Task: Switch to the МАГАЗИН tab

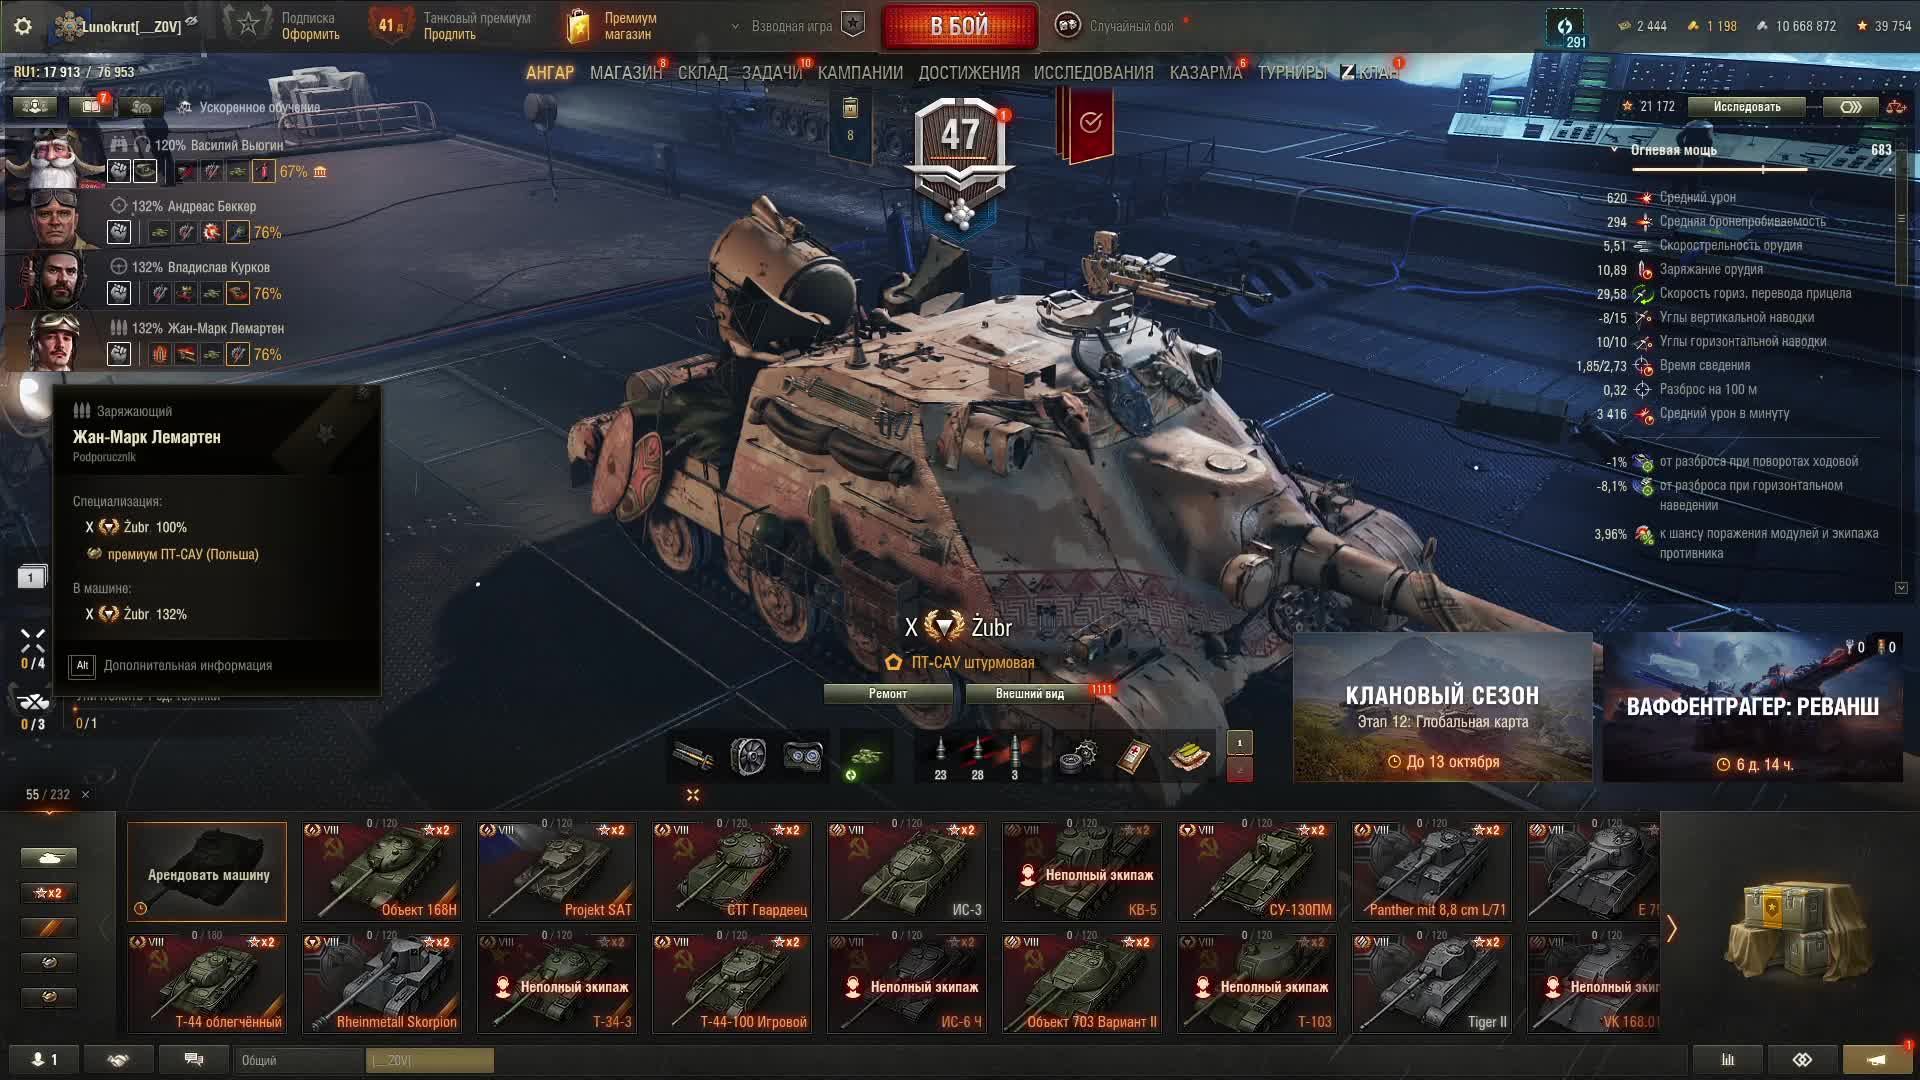Action: pos(626,73)
